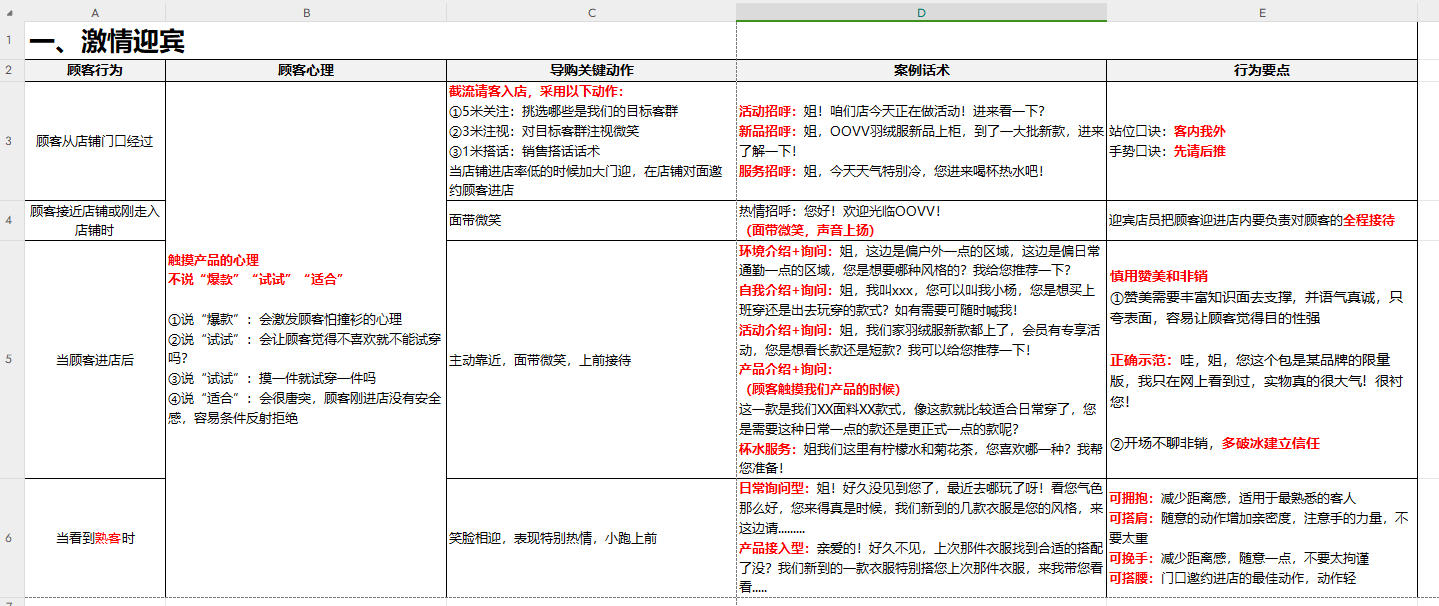This screenshot has height=606, width=1439.
Task: Click the title cell 一、激情迎宾
Action: point(106,42)
